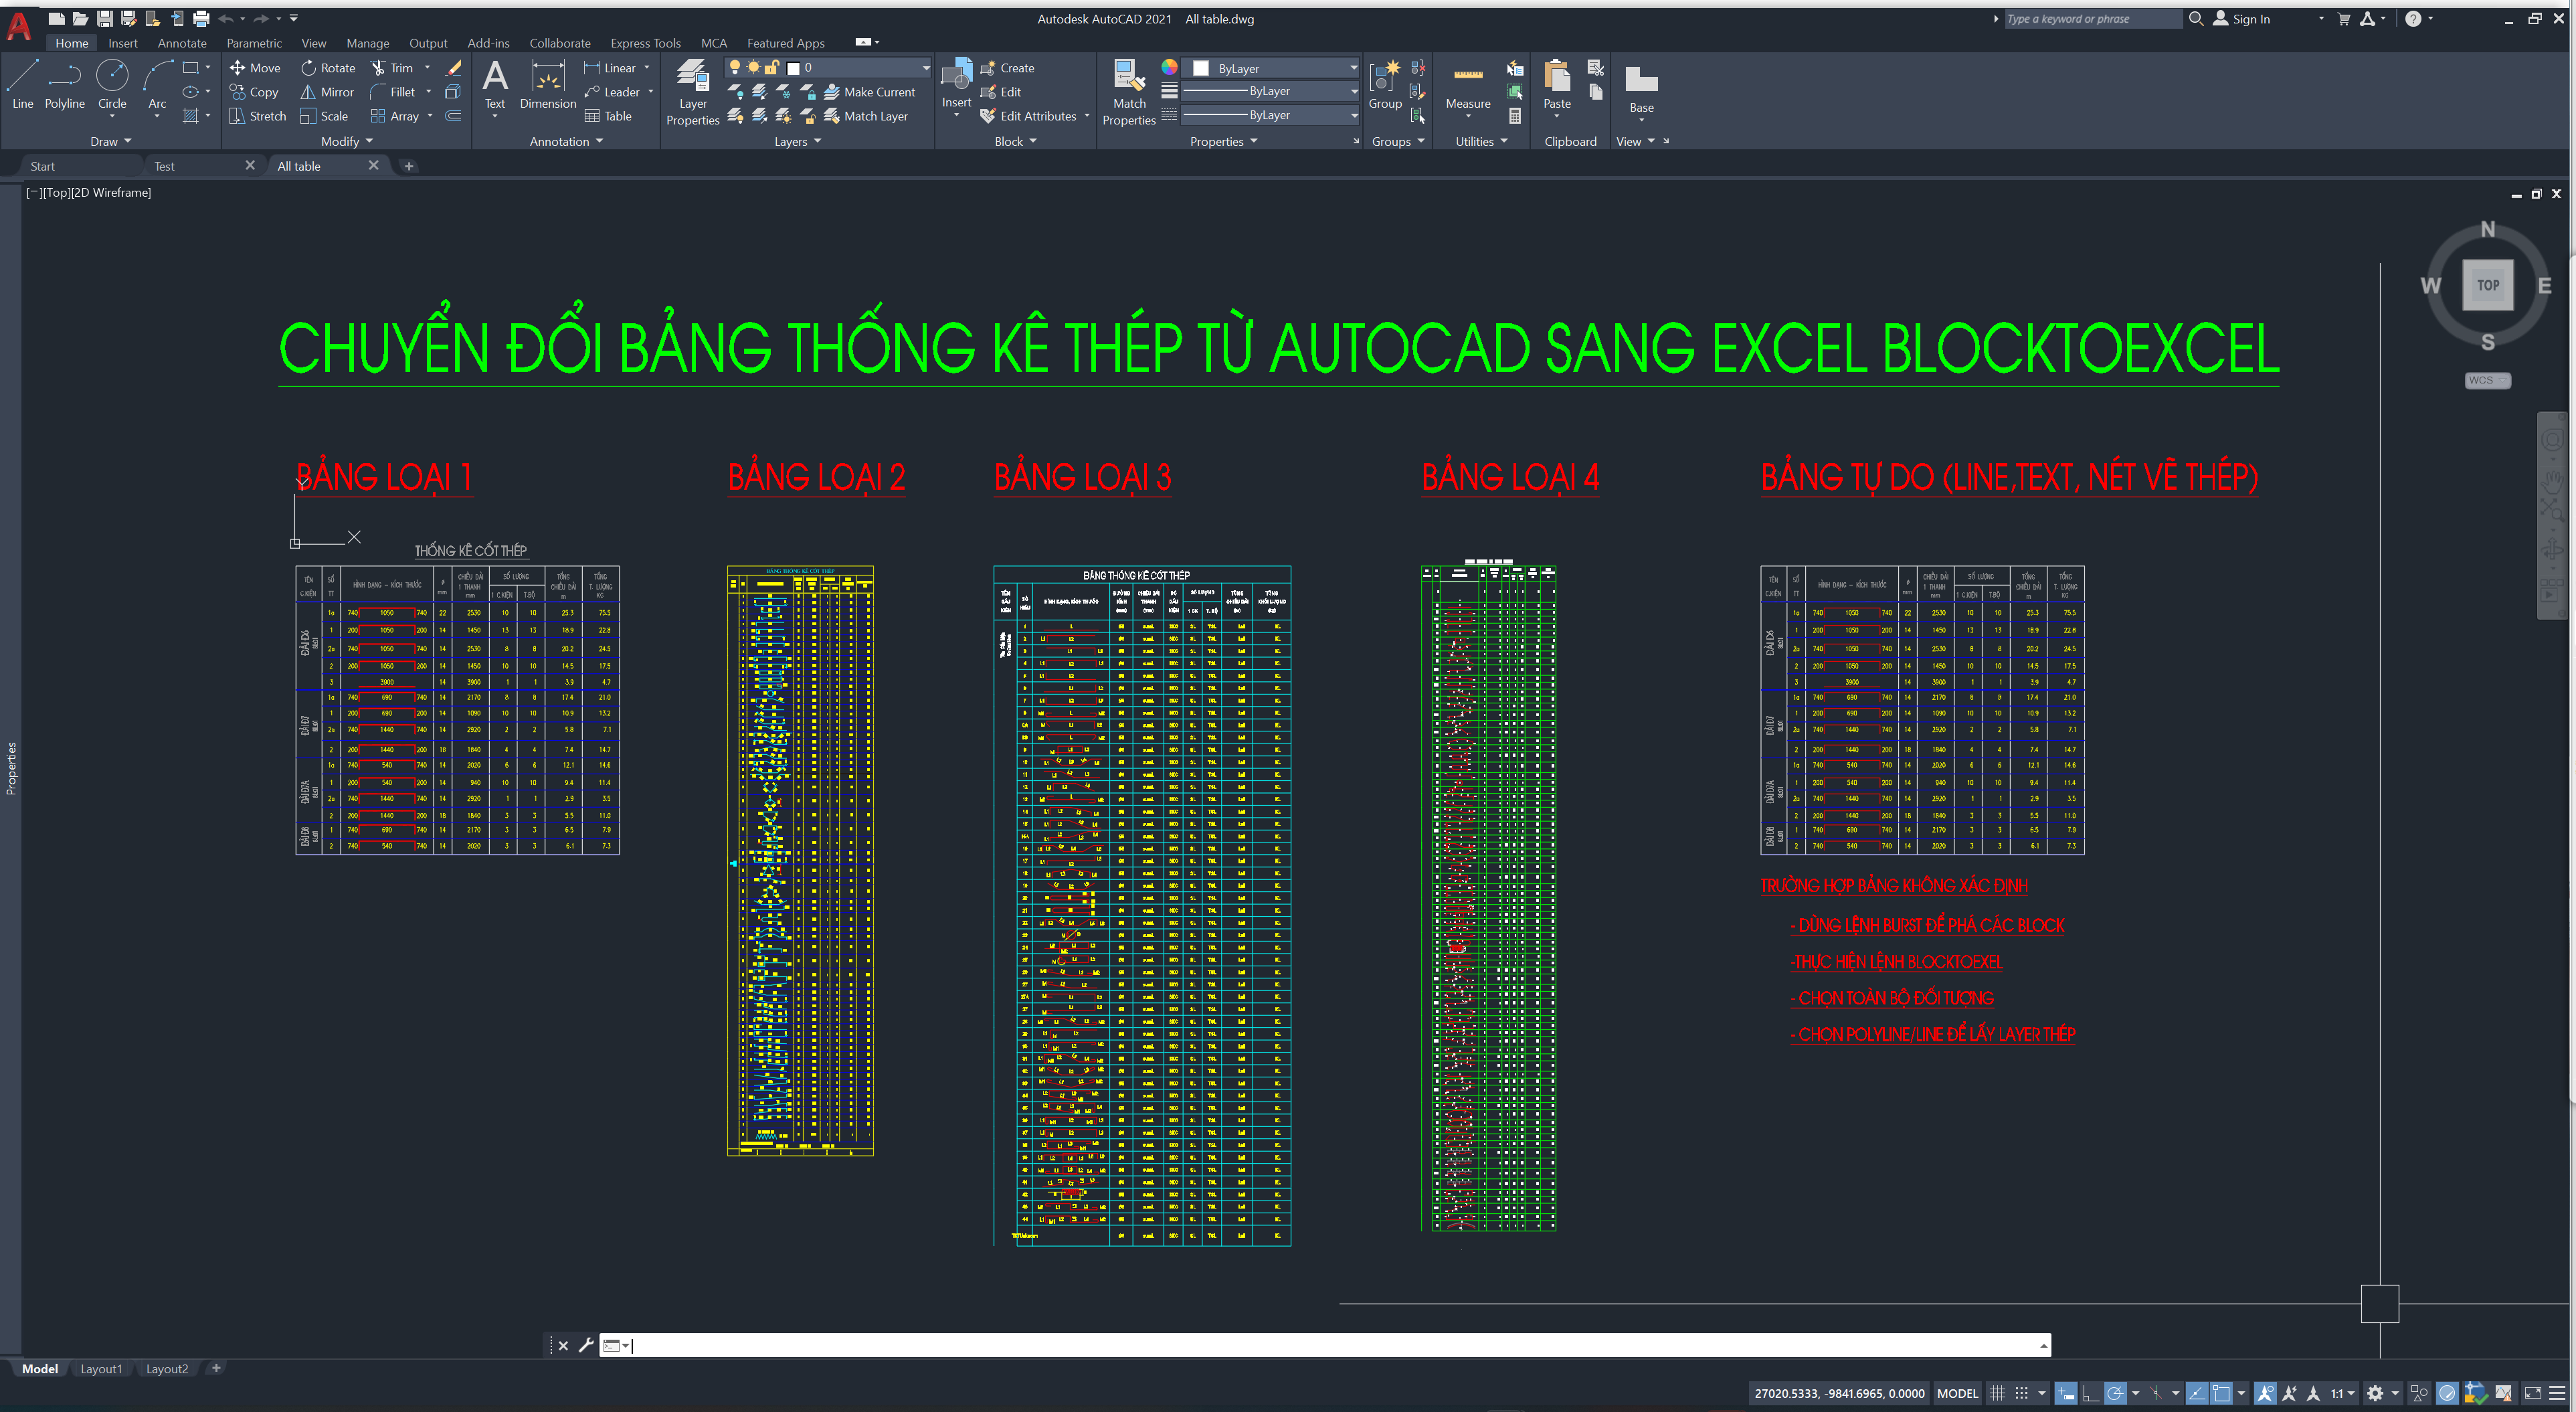Toggle the drawing grid display
Viewport: 2576px width, 1412px height.
(x=1997, y=1393)
